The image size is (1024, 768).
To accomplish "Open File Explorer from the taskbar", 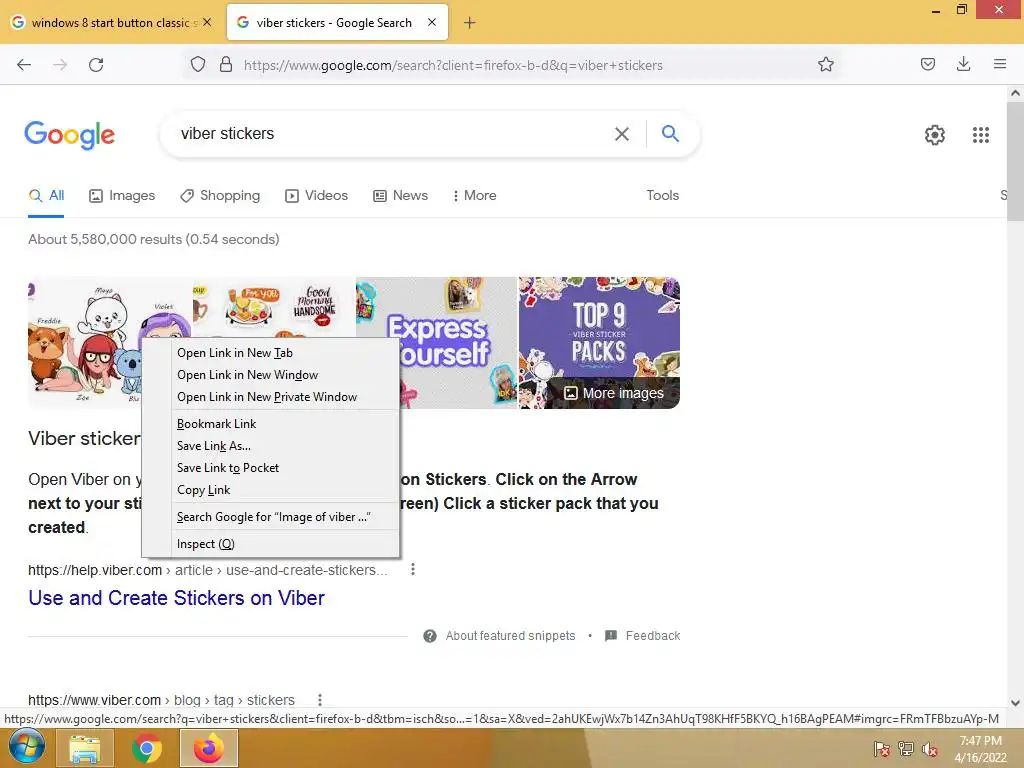I will coord(85,748).
